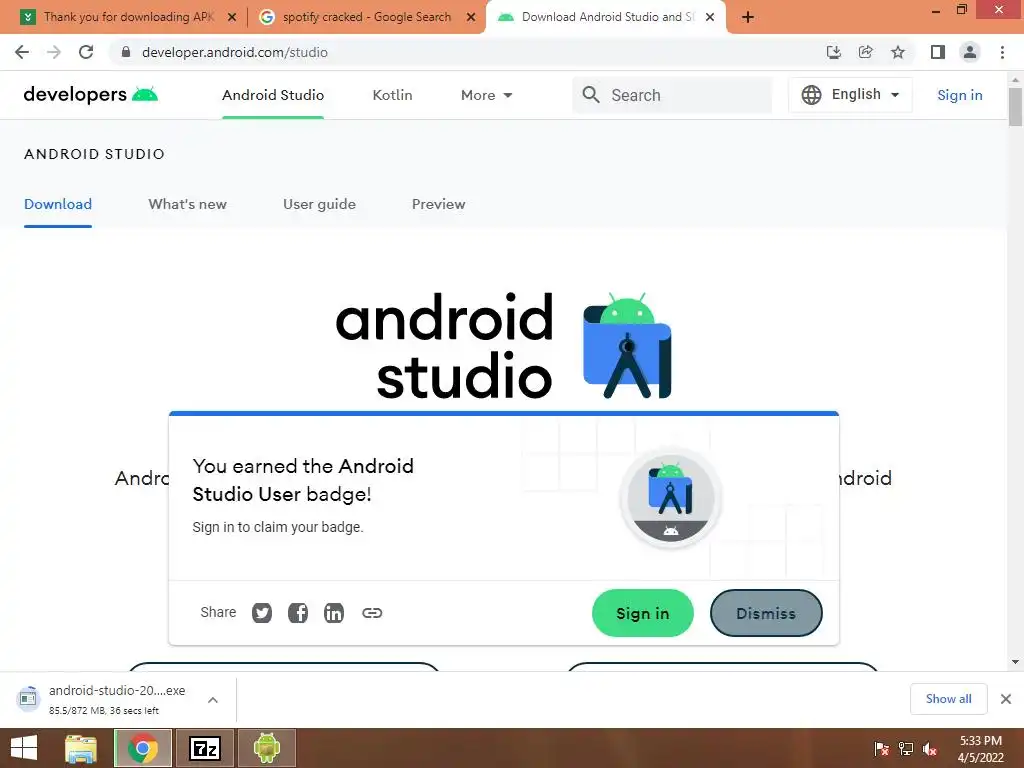Screen dimensions: 1024x768
Task: Open the English language dropdown
Action: (850, 95)
